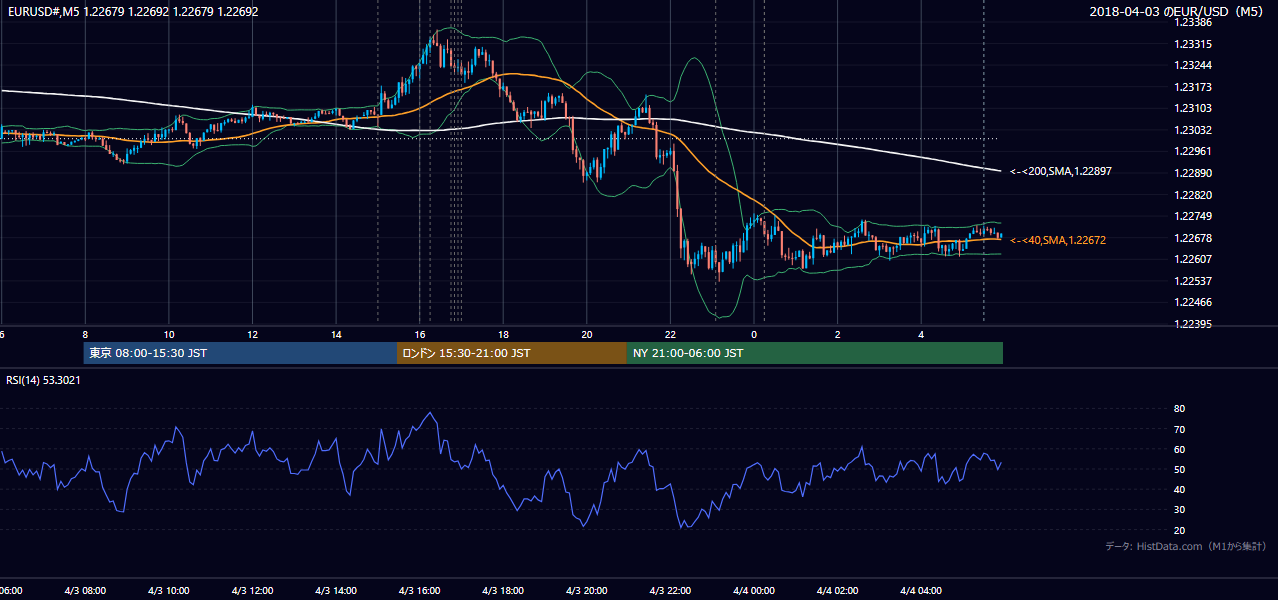This screenshot has width=1278, height=600.
Task: Select the ロンドン 15:30-21:00 JST session bar
Action: 512,353
